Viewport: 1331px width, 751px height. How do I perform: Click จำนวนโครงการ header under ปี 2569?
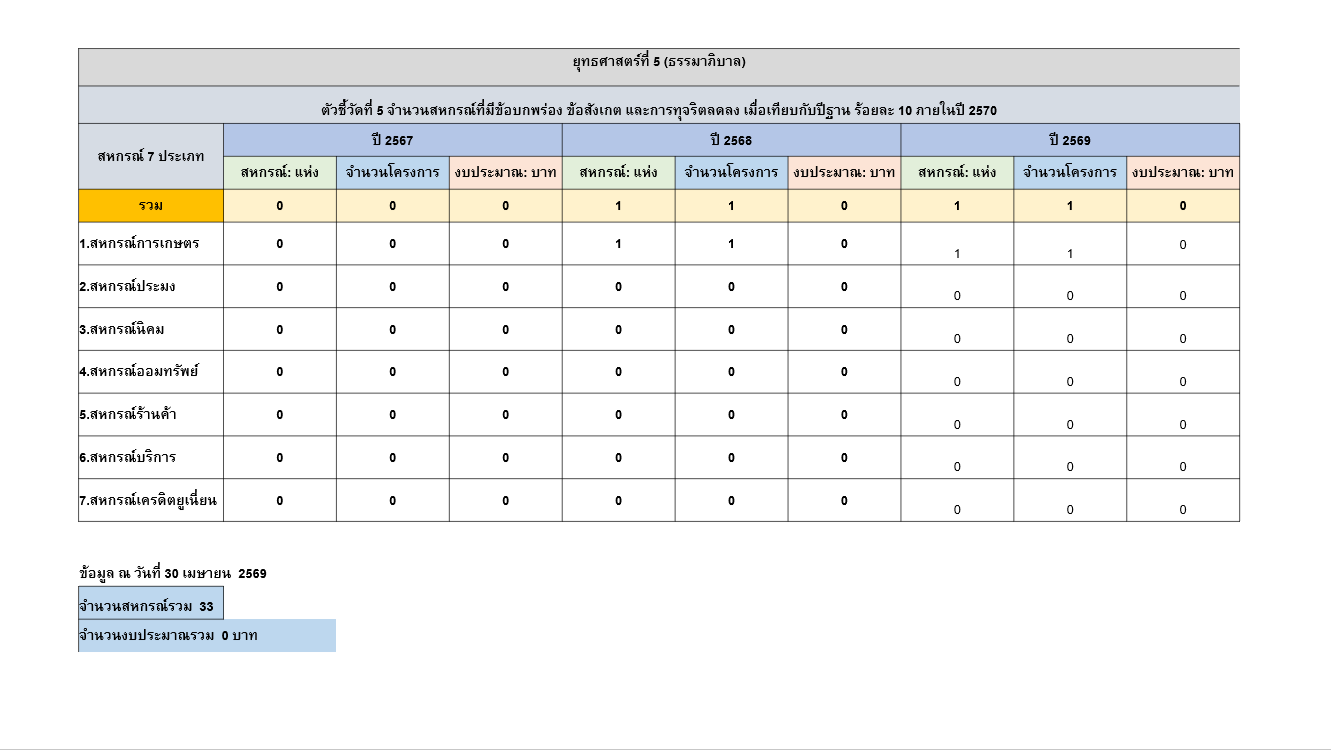point(1070,173)
